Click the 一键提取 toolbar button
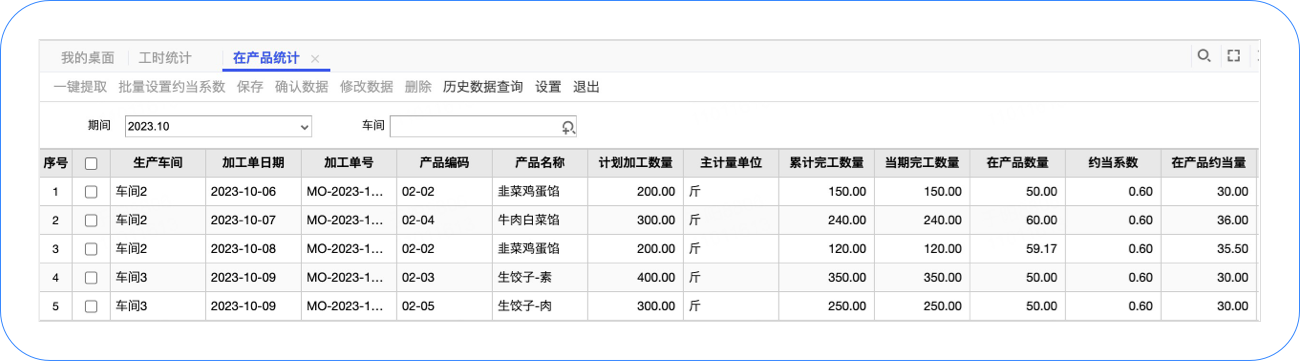Screen dimensions: 1300x361 tap(80, 87)
